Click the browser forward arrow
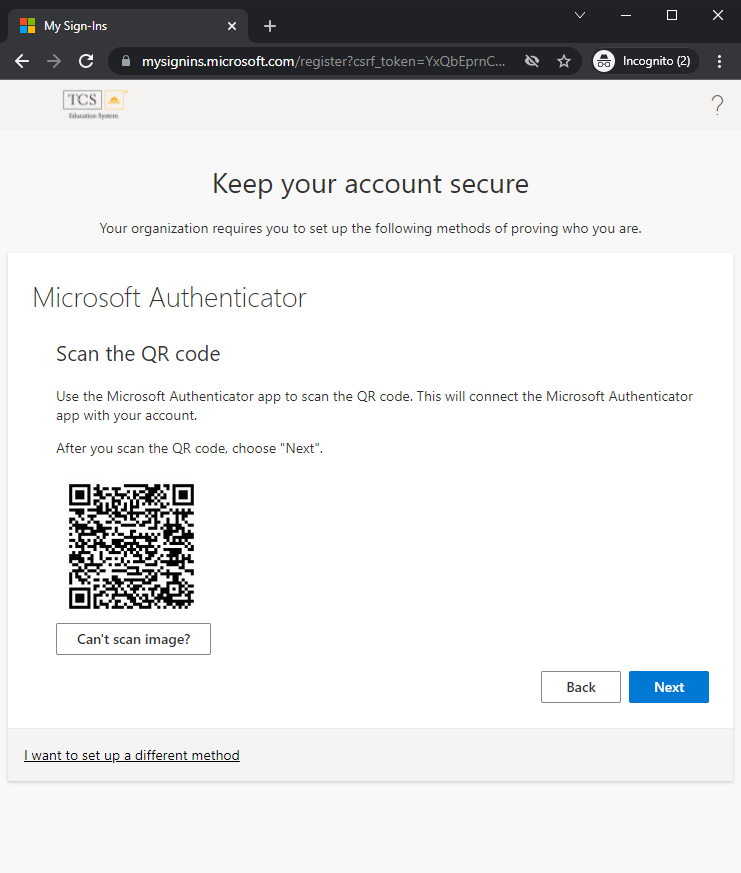 tap(54, 61)
